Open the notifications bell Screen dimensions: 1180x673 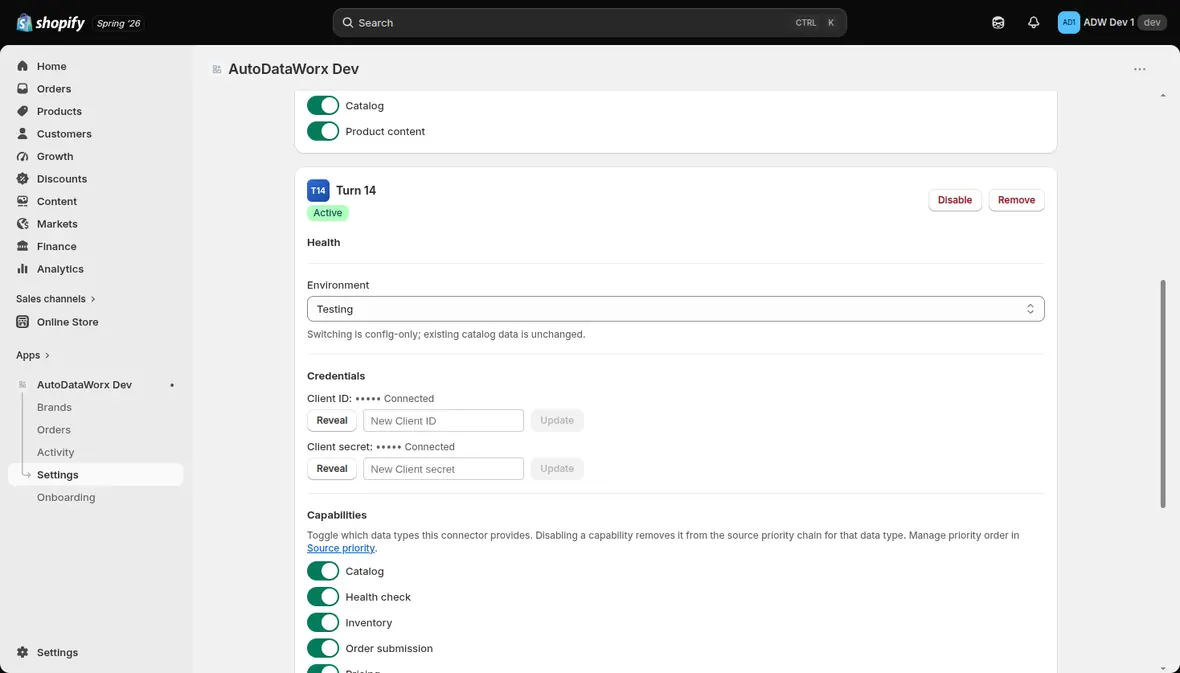pyautogui.click(x=1033, y=23)
